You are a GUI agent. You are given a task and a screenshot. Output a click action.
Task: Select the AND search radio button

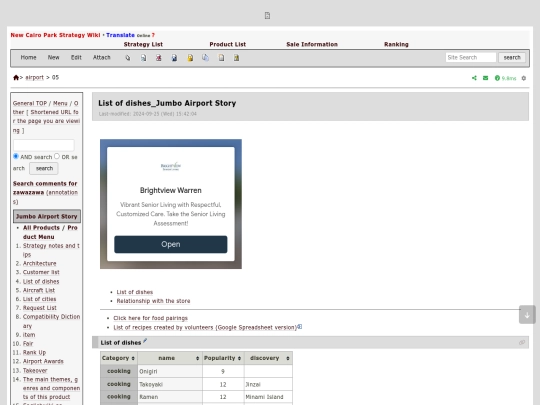[16, 156]
